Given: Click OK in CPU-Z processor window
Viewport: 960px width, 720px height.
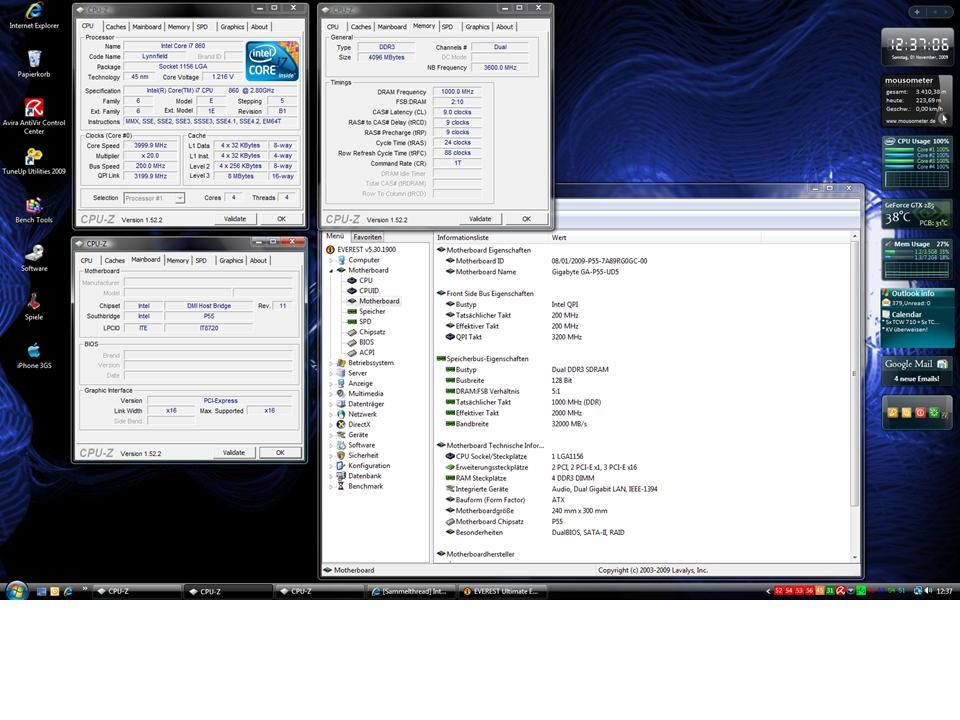Looking at the screenshot, I should pyautogui.click(x=282, y=219).
